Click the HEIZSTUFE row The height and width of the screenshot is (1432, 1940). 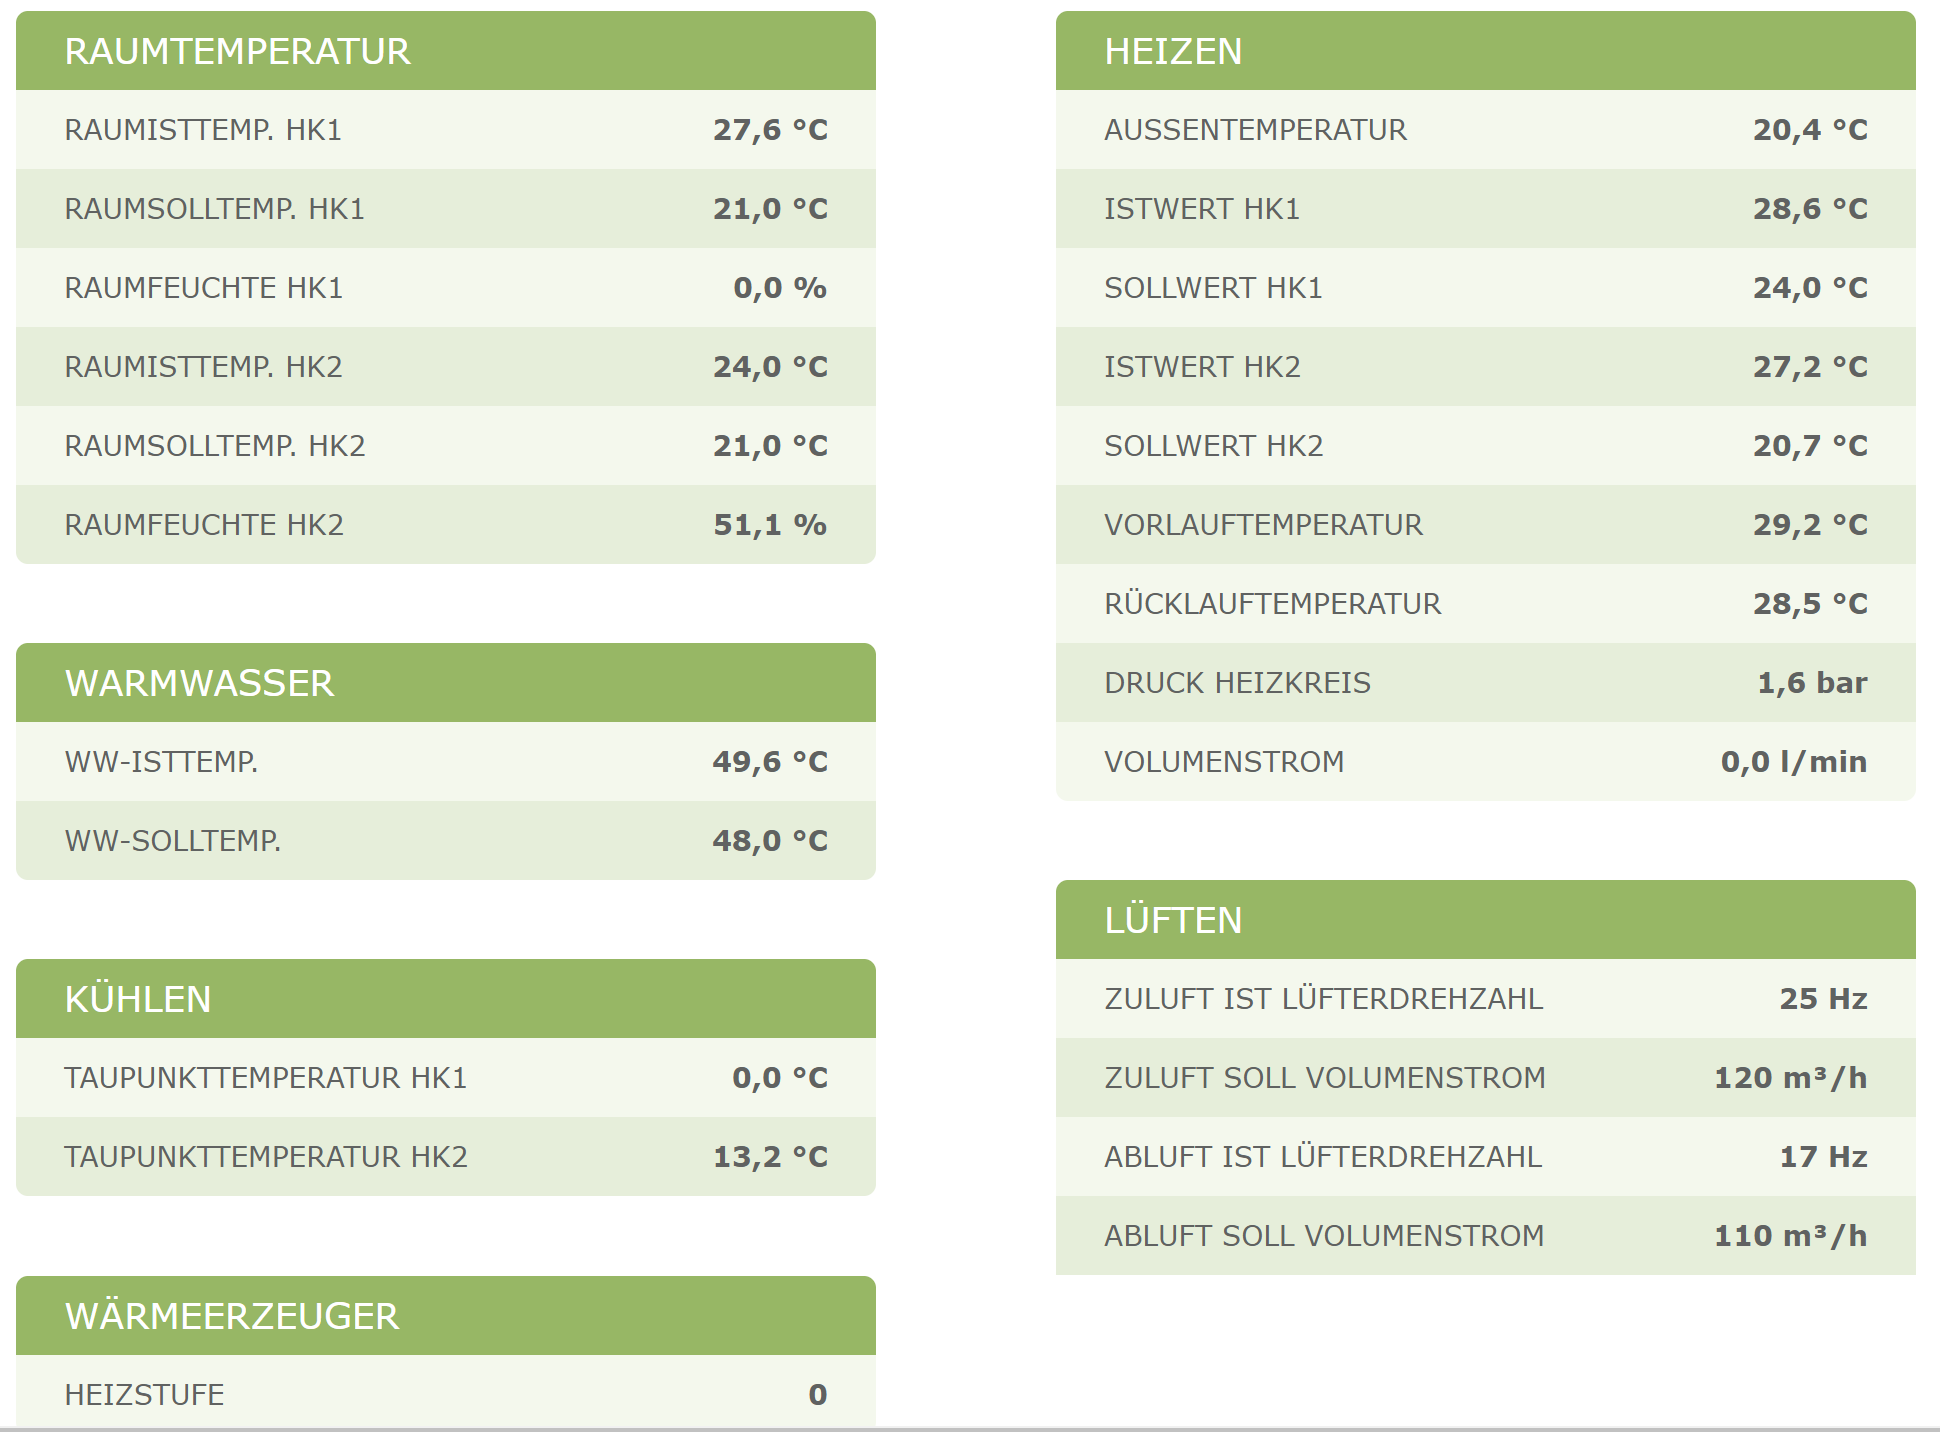tap(446, 1394)
